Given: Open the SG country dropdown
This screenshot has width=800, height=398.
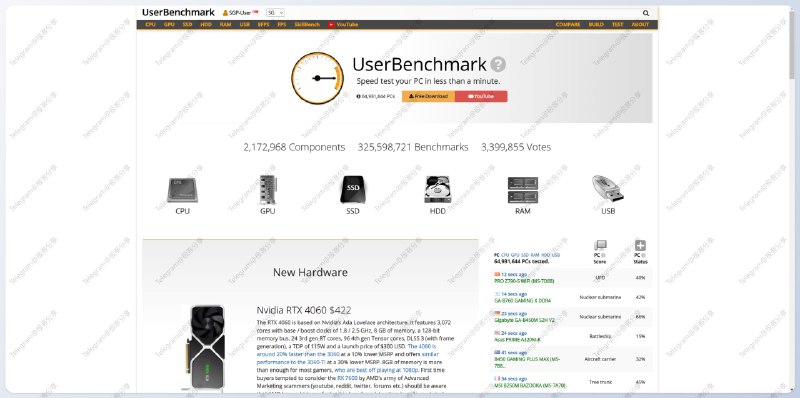Looking at the screenshot, I should click(276, 13).
